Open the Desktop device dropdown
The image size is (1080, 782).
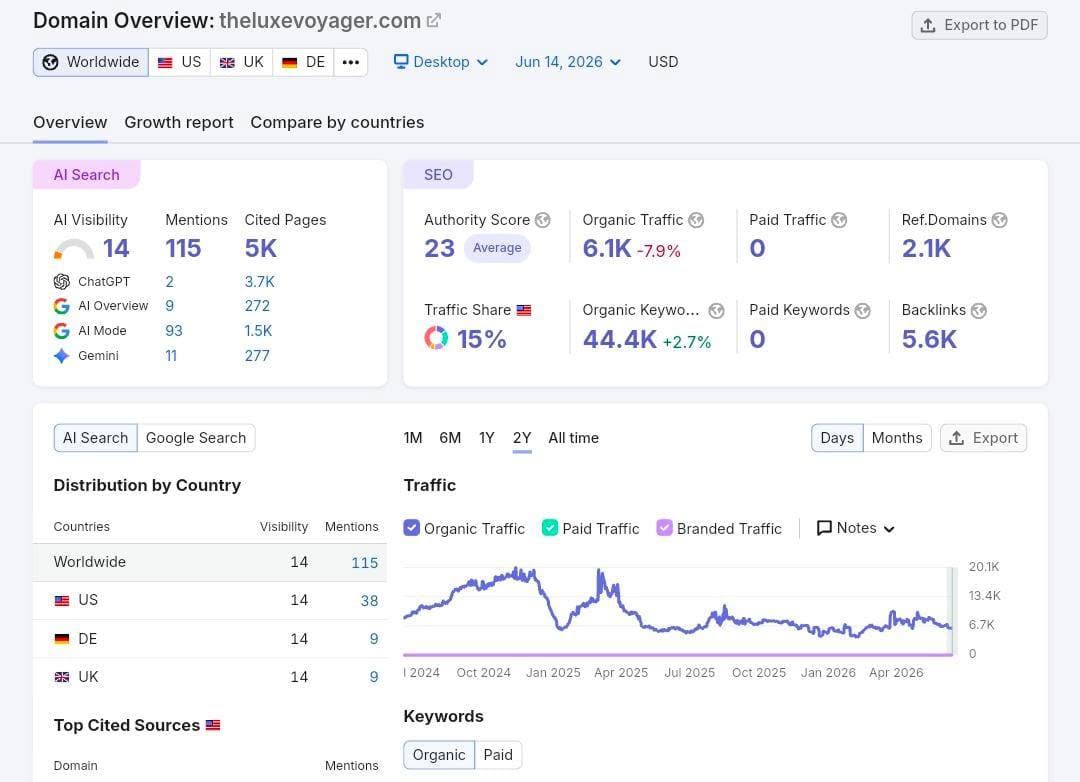441,62
